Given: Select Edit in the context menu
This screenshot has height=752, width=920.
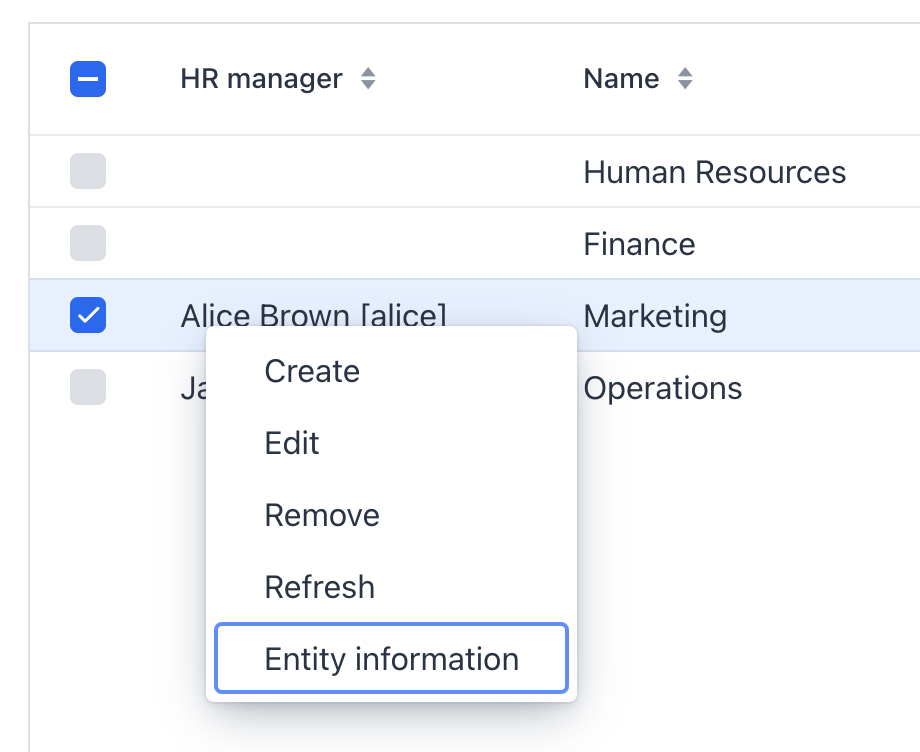Looking at the screenshot, I should tap(292, 443).
